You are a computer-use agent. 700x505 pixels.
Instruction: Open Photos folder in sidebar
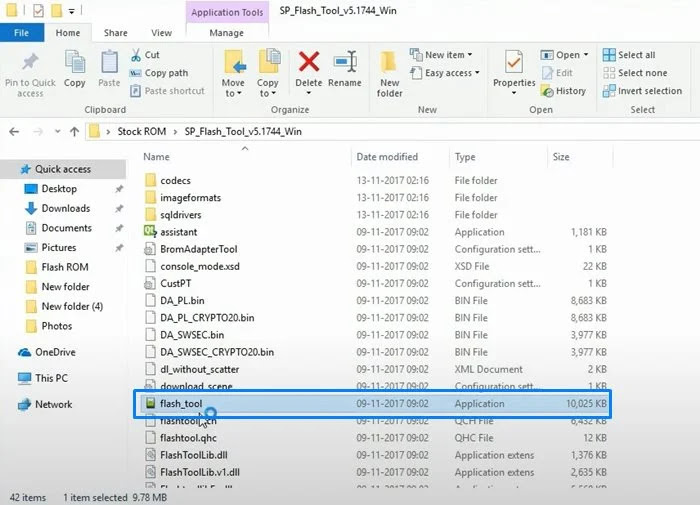pyautogui.click(x=57, y=326)
